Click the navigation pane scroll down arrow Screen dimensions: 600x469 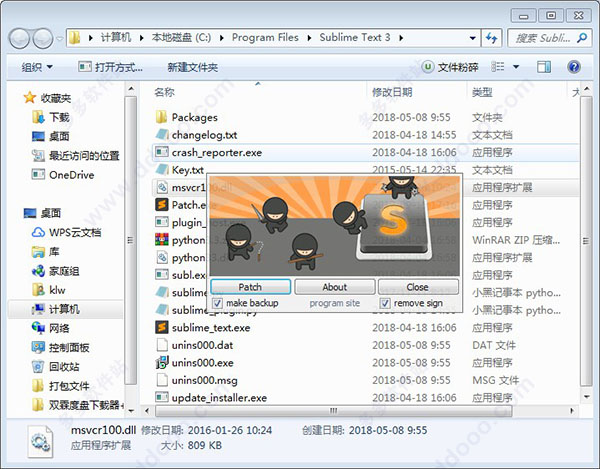[x=131, y=411]
